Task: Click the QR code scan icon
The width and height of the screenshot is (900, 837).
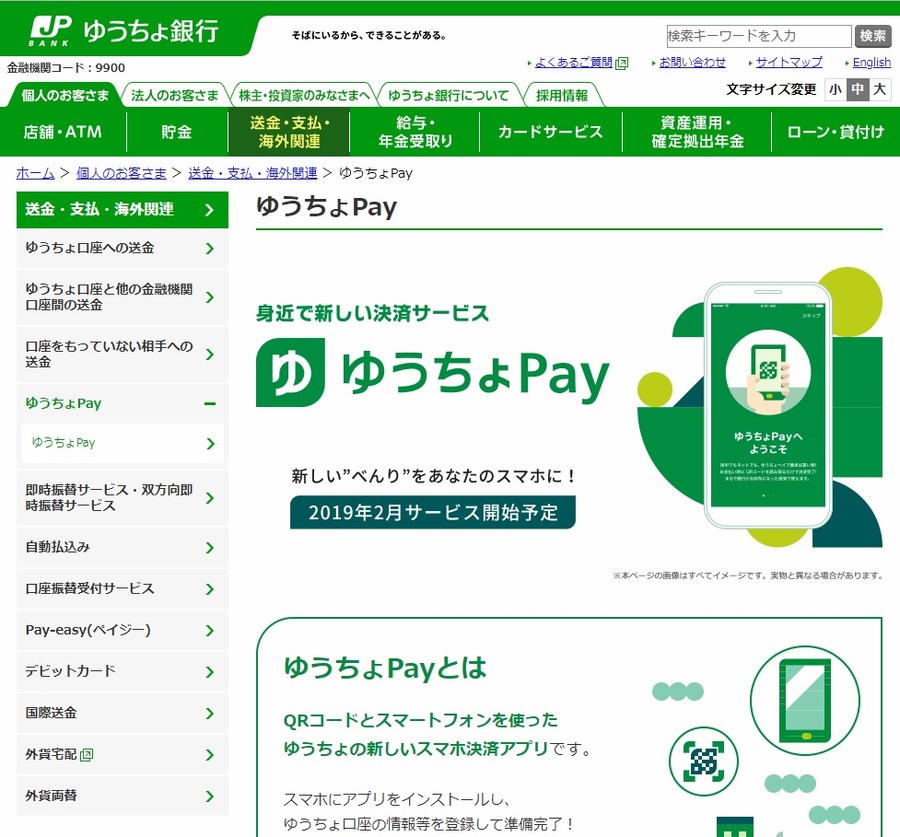Action: (704, 762)
